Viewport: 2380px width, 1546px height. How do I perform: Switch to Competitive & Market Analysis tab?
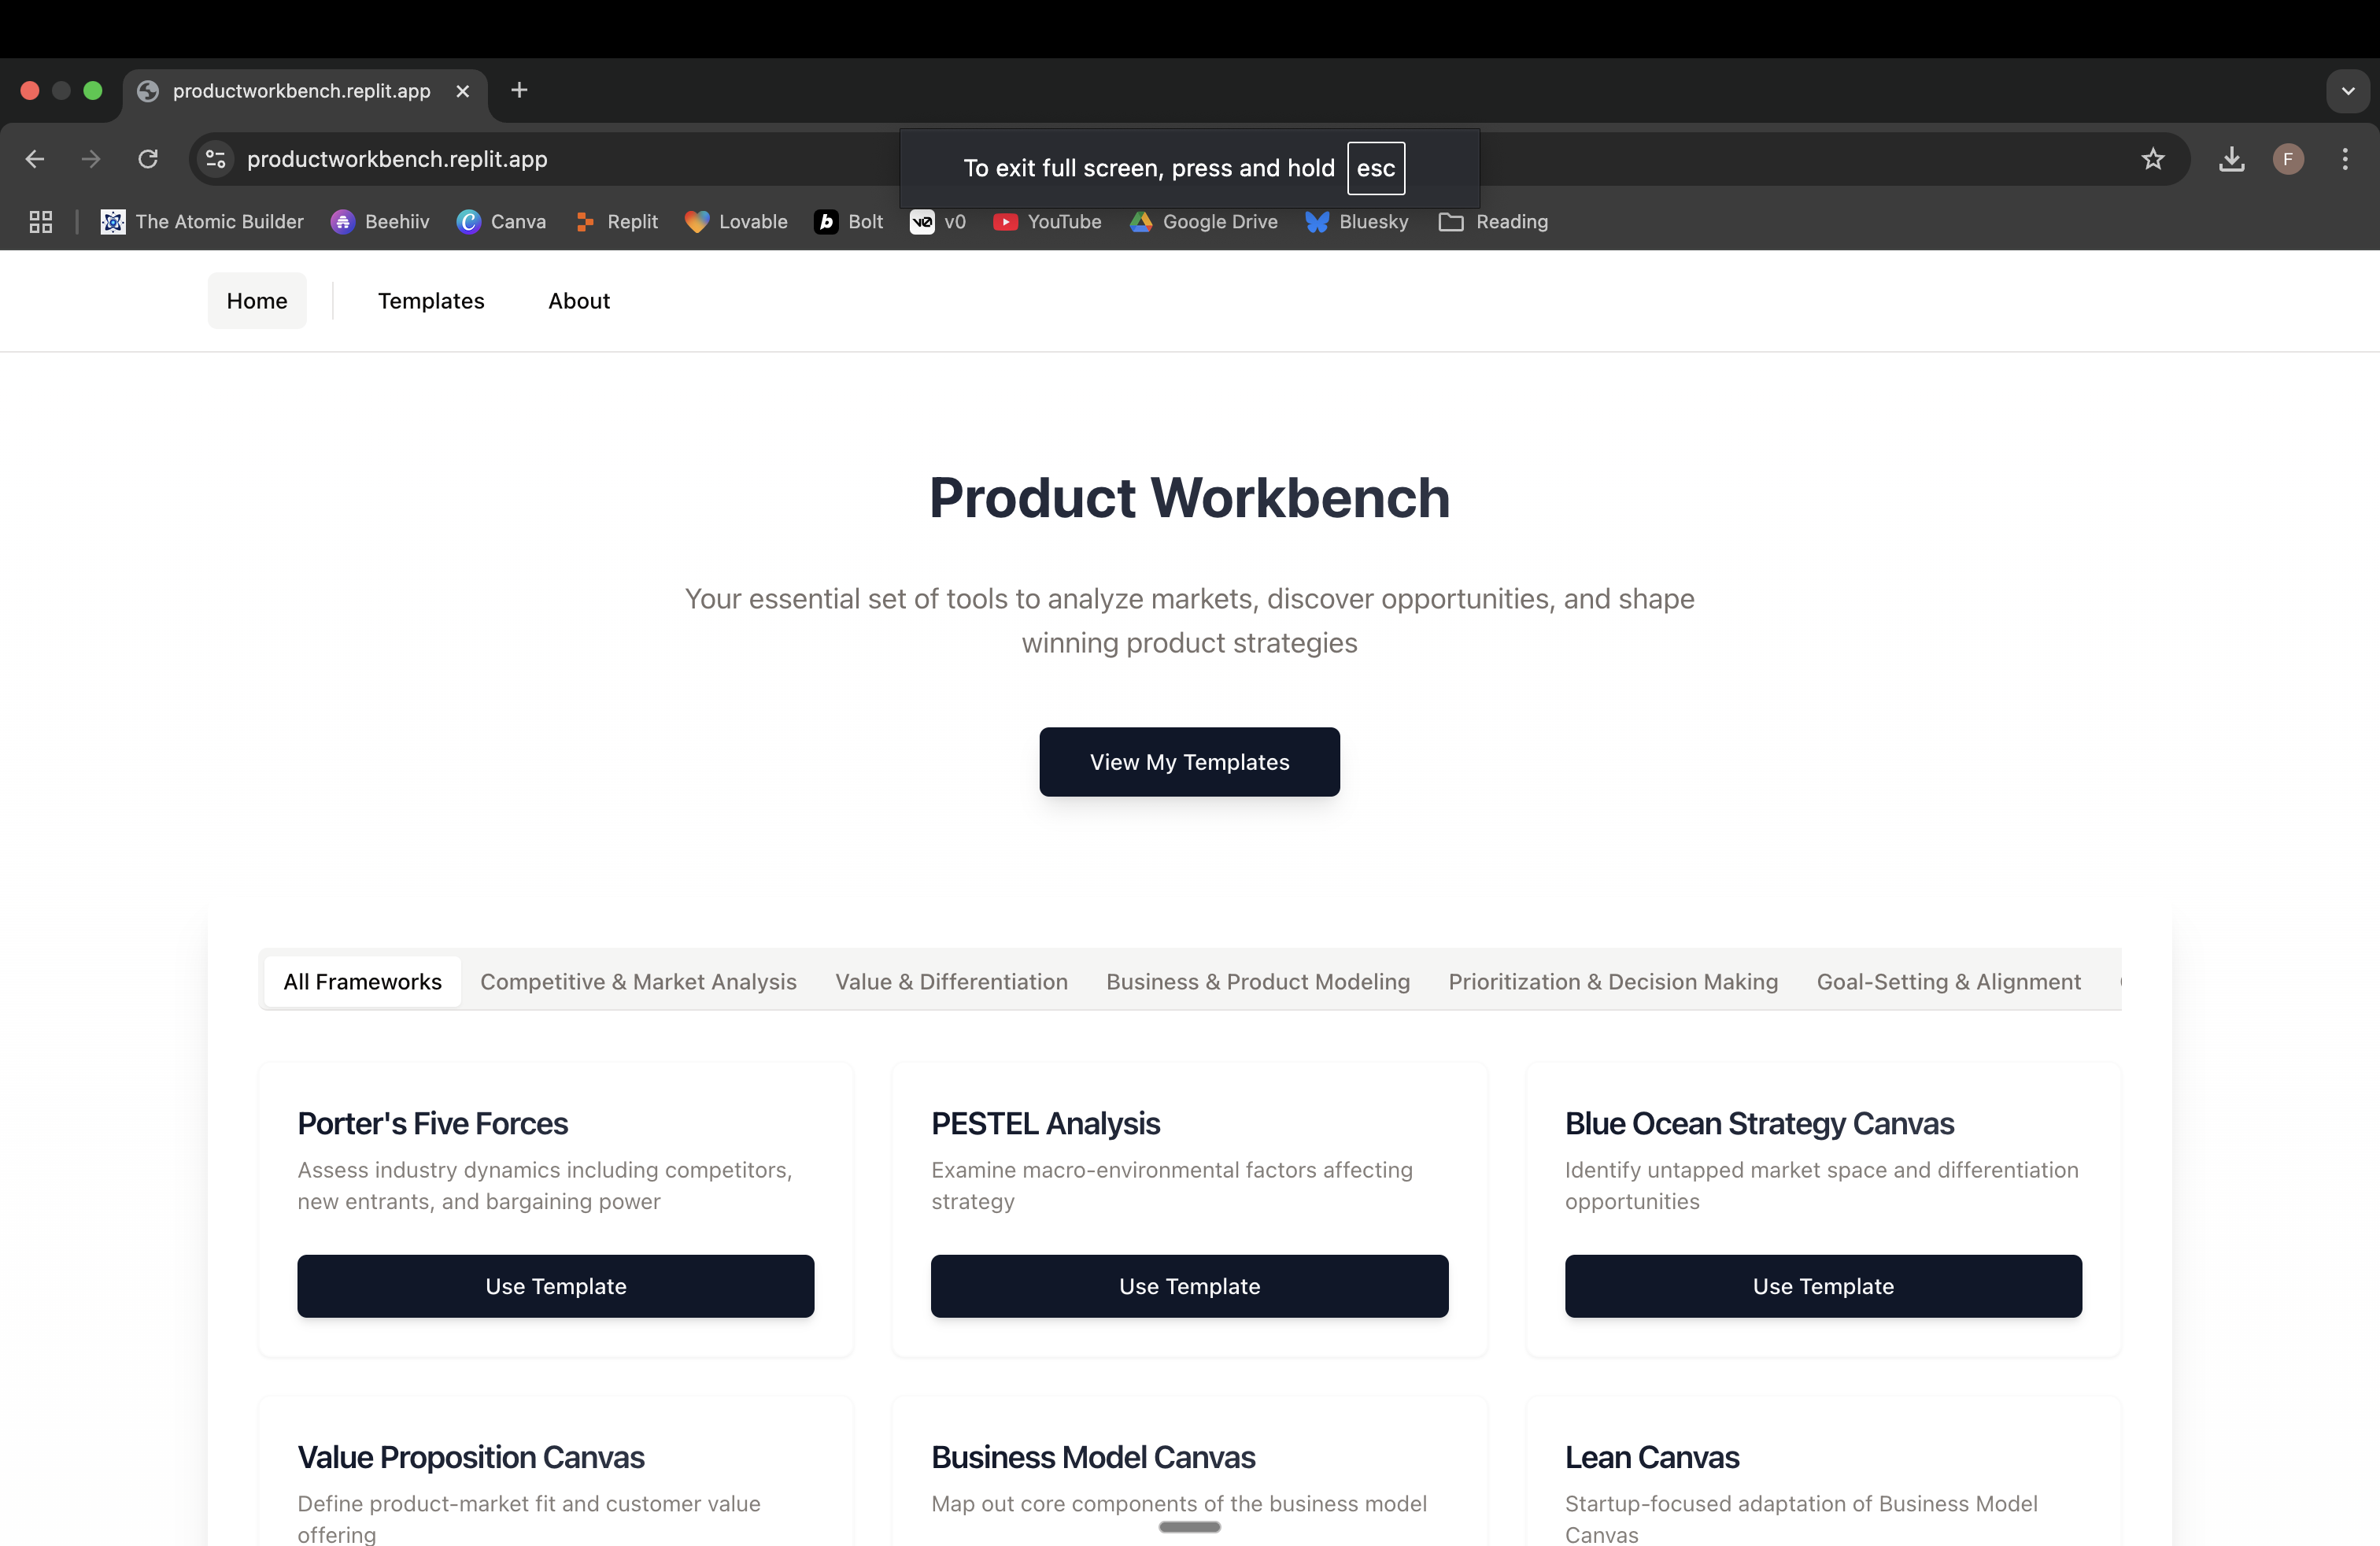pyautogui.click(x=638, y=982)
